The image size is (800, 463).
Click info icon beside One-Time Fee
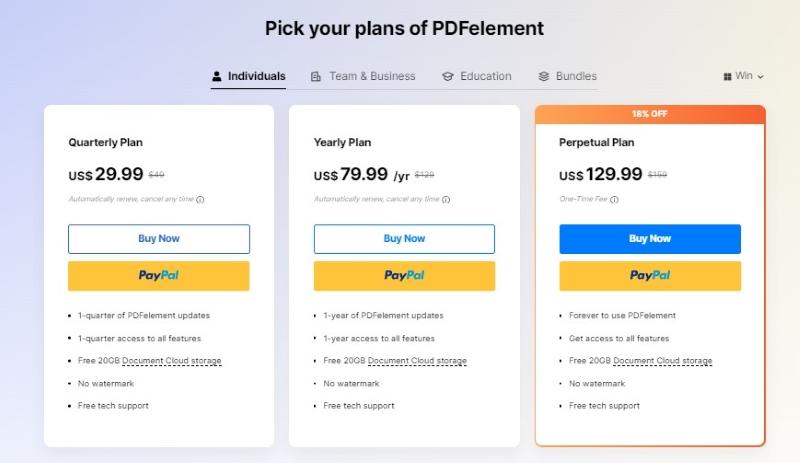[x=613, y=199]
